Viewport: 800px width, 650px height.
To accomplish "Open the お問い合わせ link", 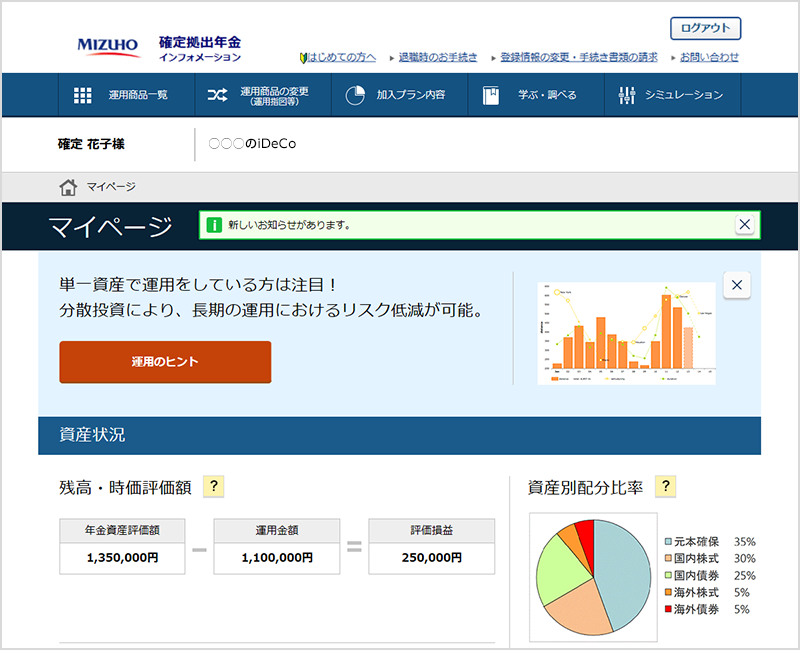I will pyautogui.click(x=709, y=57).
